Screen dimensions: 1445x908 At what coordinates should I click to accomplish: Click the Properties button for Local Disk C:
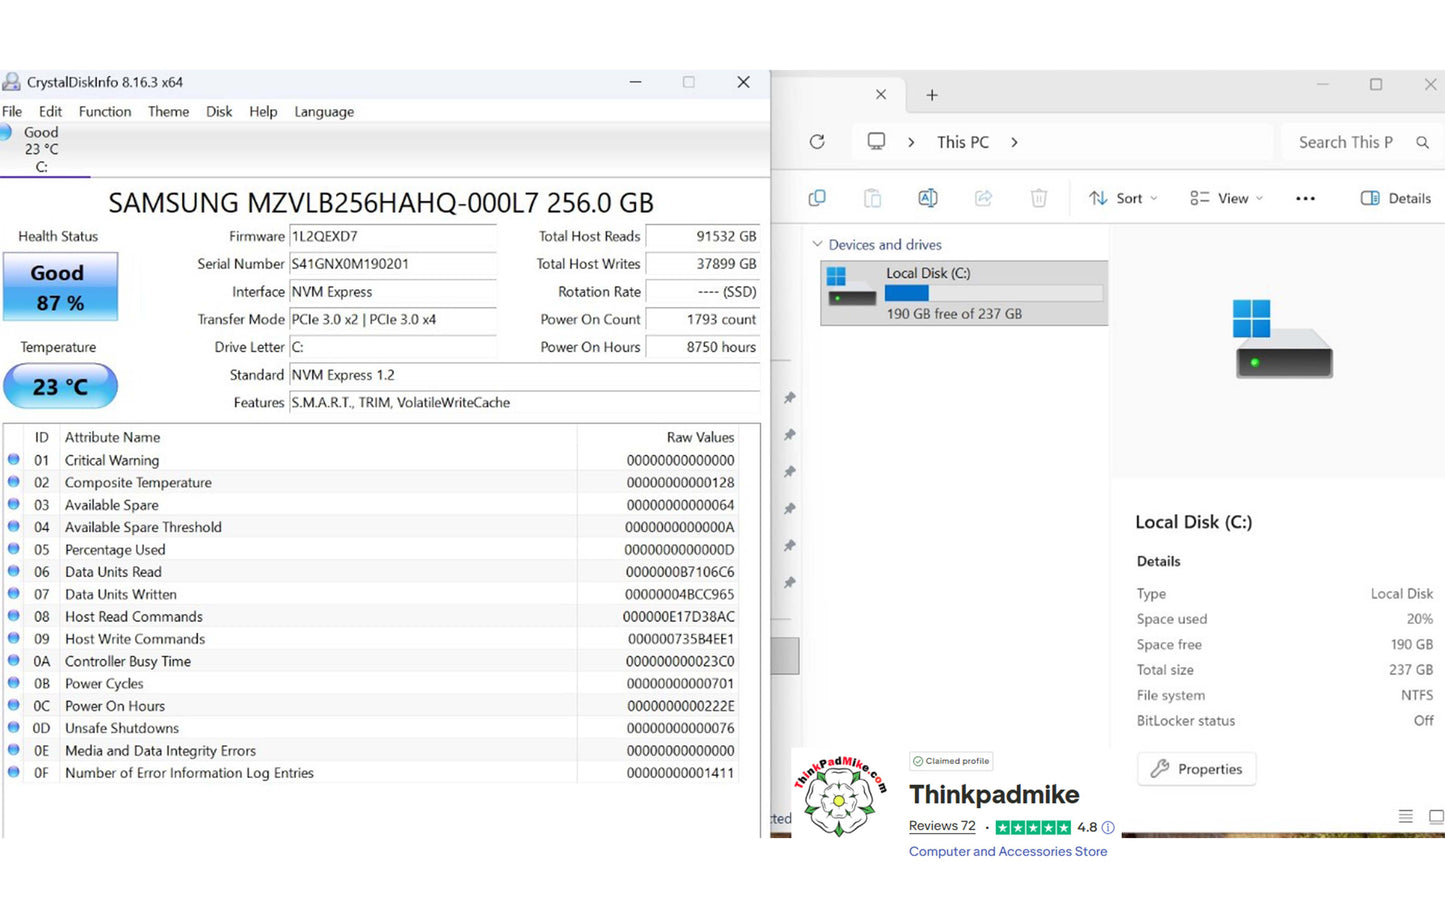(1196, 769)
